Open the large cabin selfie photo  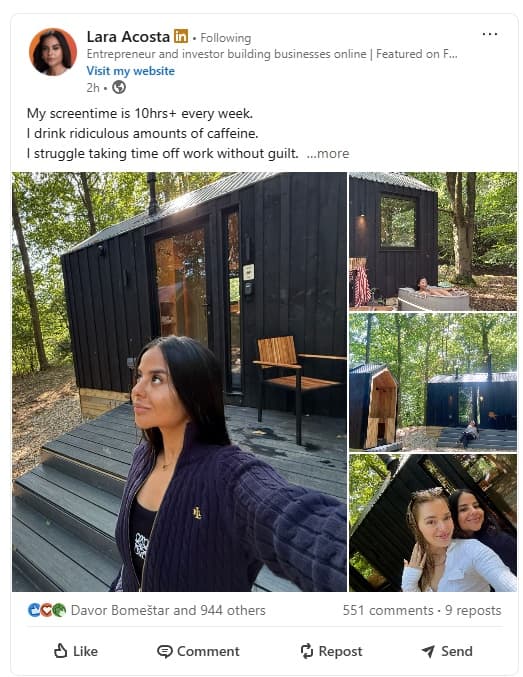[x=179, y=382]
